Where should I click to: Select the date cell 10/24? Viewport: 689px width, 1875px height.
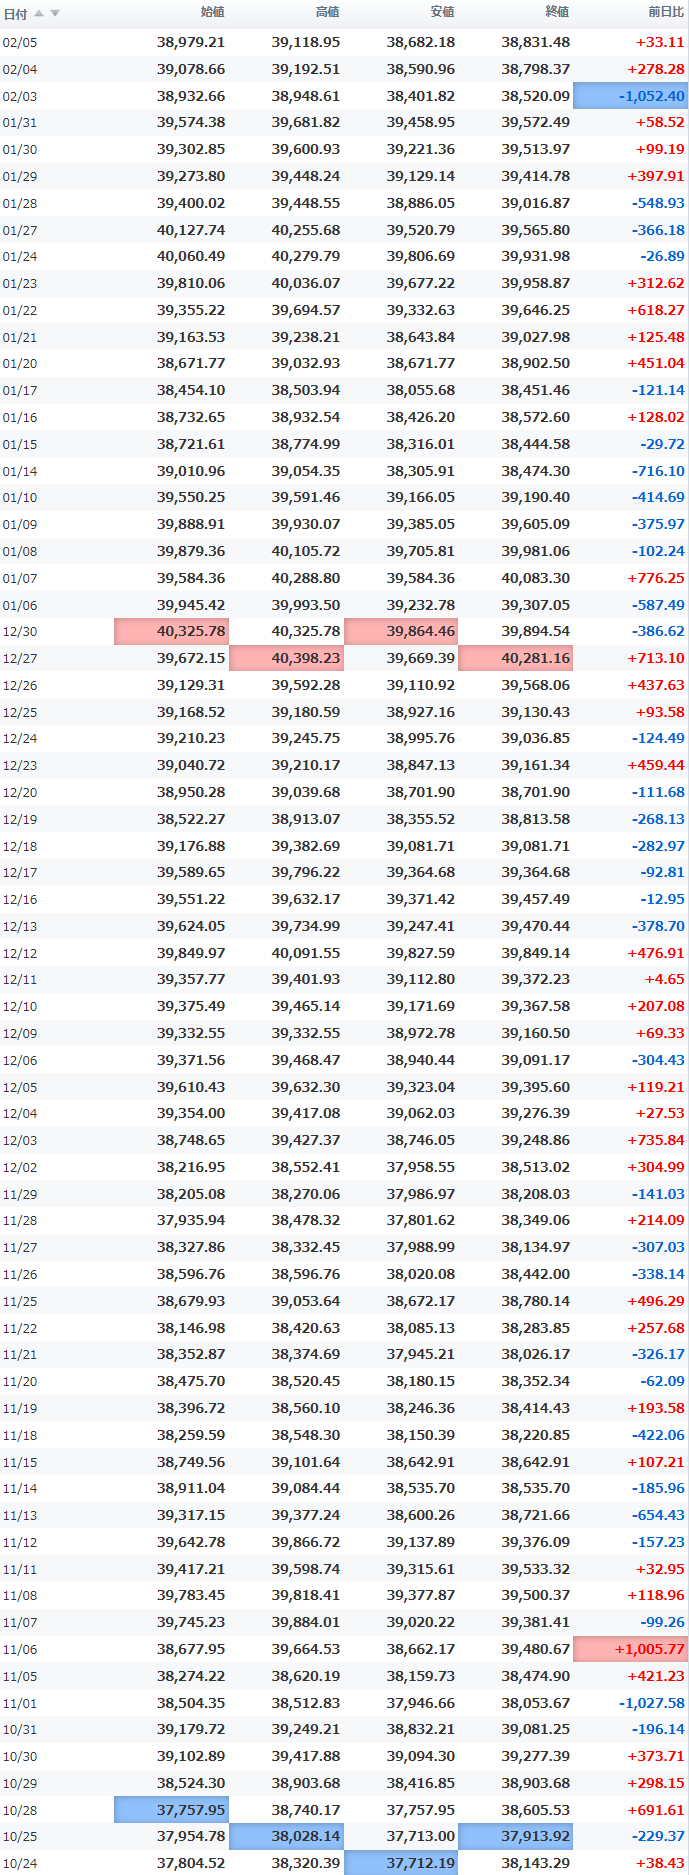(20, 1864)
